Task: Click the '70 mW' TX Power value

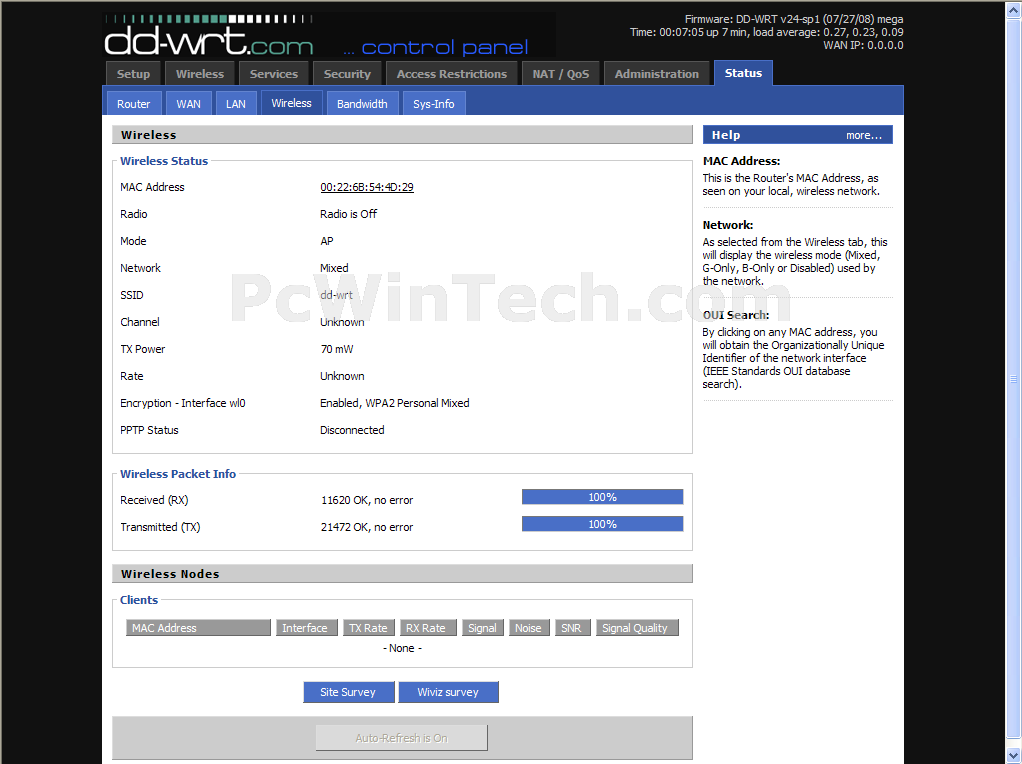Action: 336,349
